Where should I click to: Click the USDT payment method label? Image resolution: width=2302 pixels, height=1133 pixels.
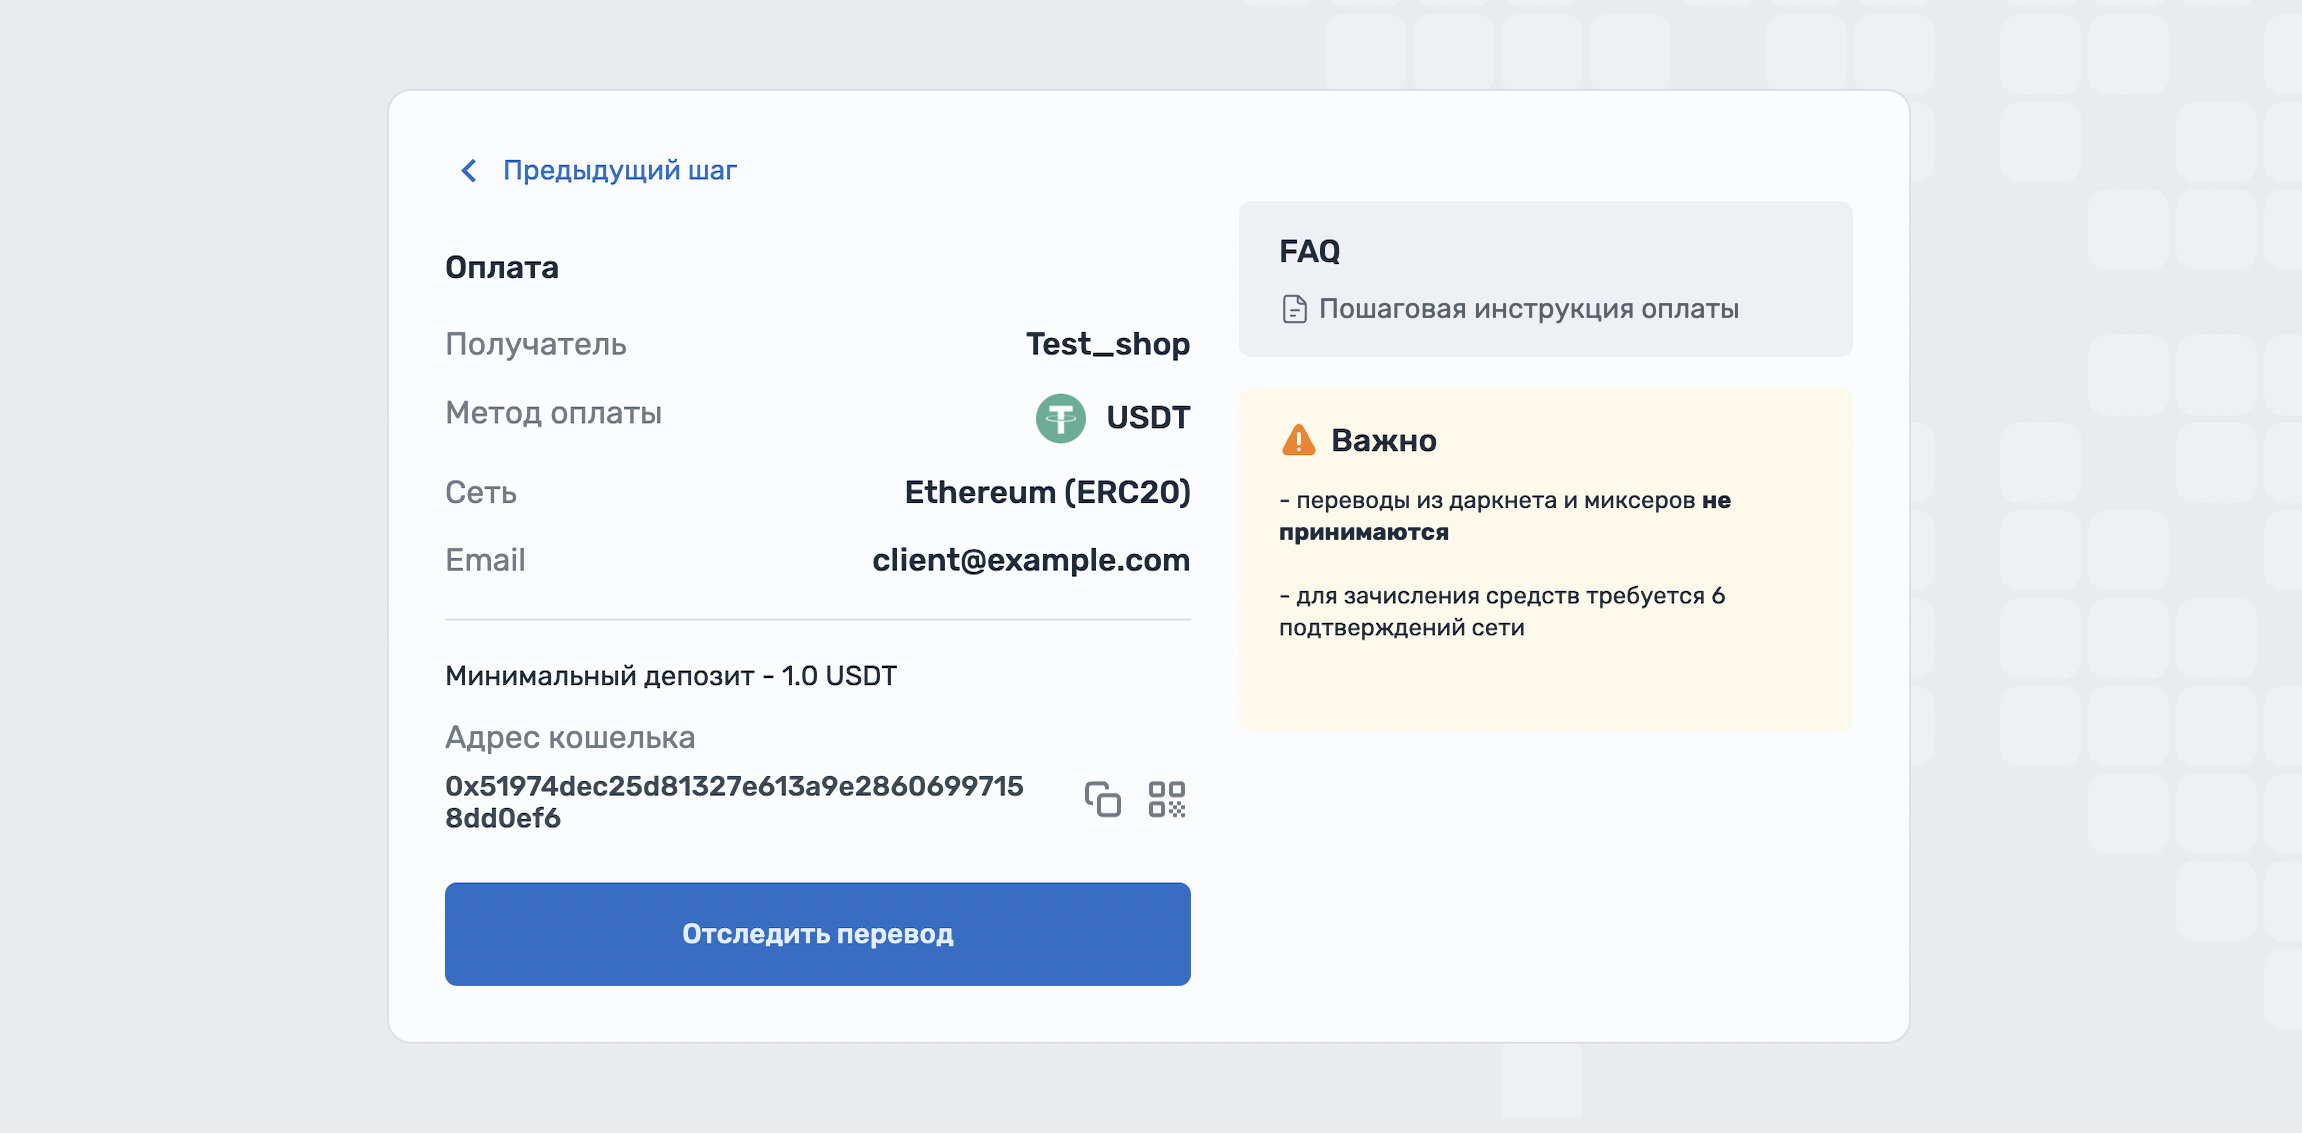tap(1147, 418)
